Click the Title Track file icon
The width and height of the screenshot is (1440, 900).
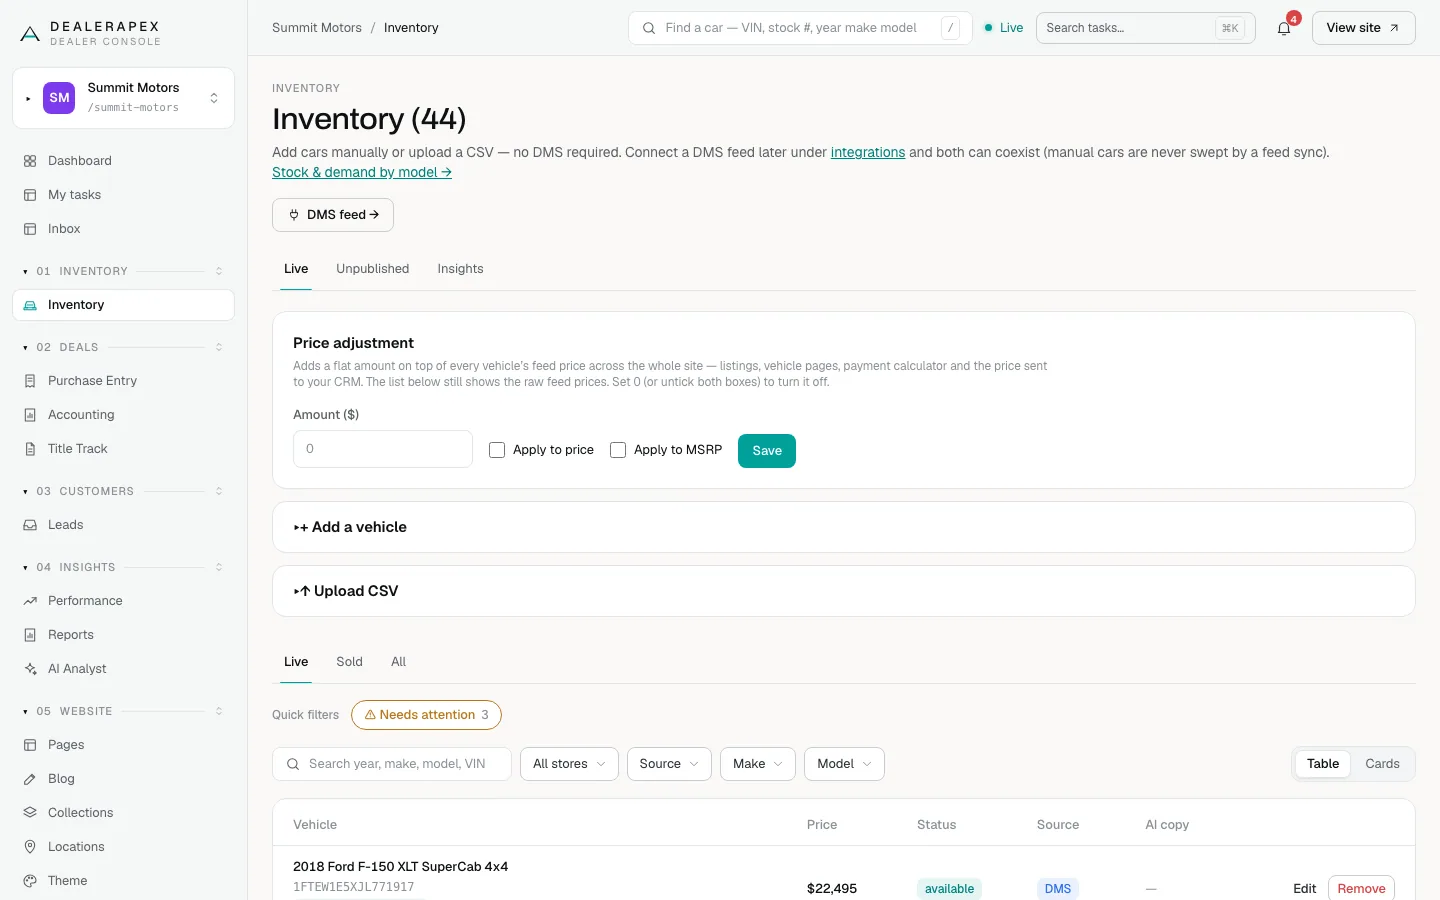pyautogui.click(x=30, y=449)
